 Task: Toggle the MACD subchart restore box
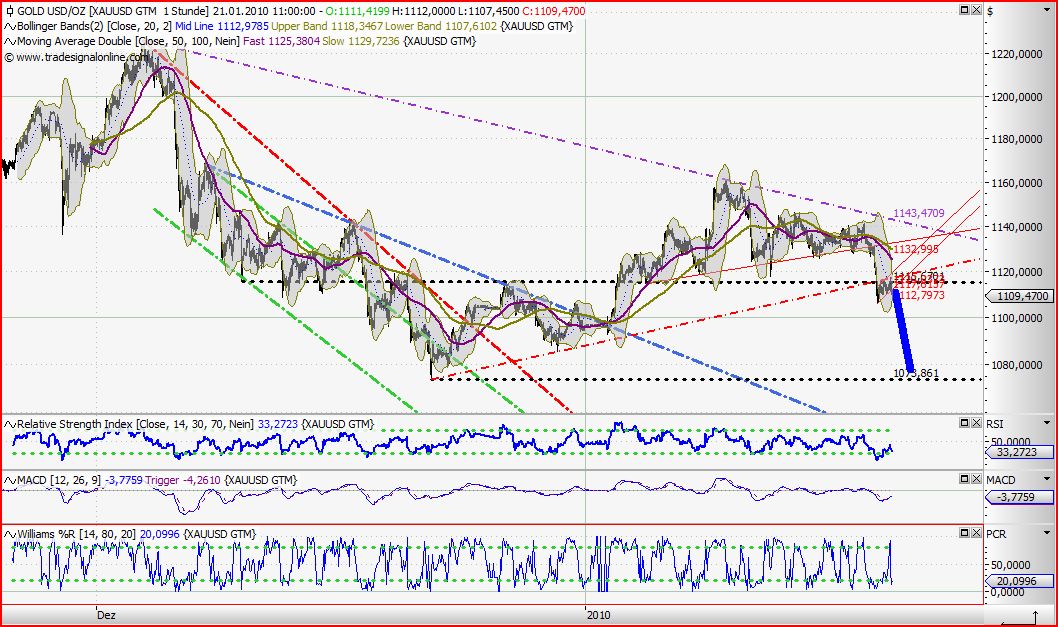966,480
